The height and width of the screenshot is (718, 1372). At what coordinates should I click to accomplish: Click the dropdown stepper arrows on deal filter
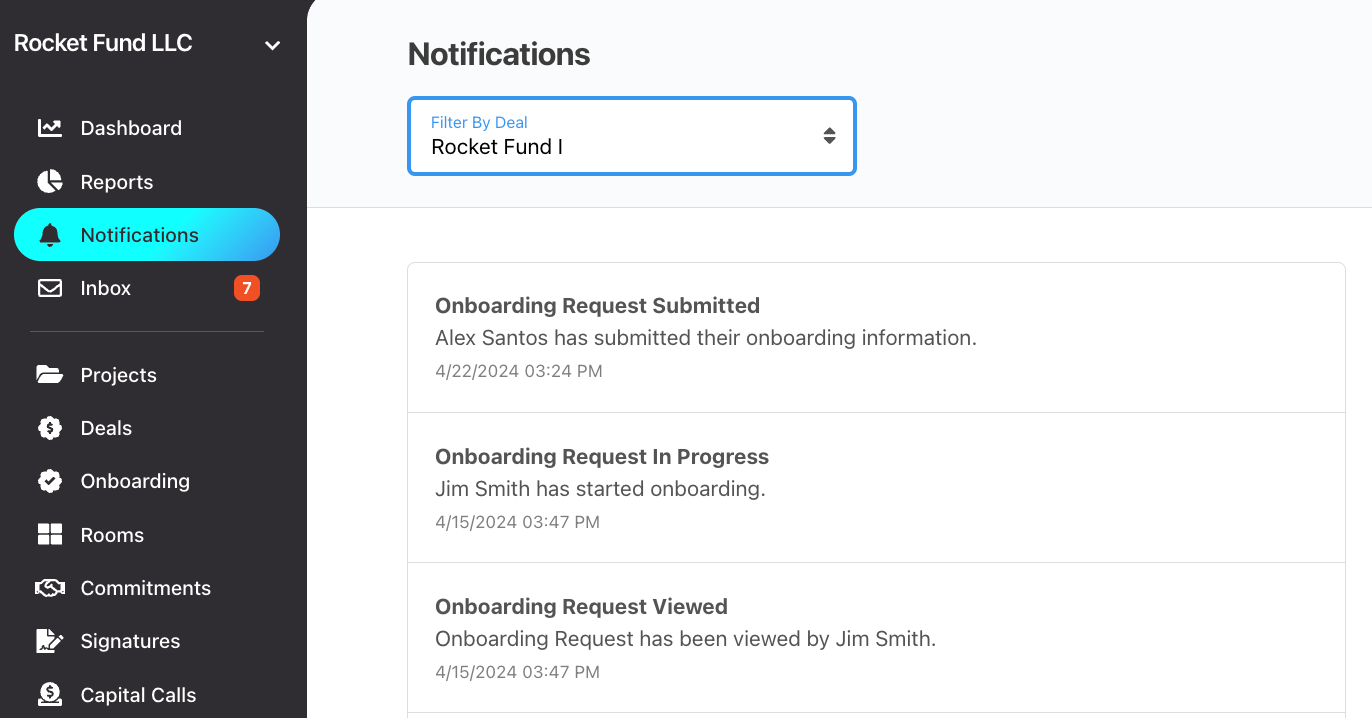[830, 135]
